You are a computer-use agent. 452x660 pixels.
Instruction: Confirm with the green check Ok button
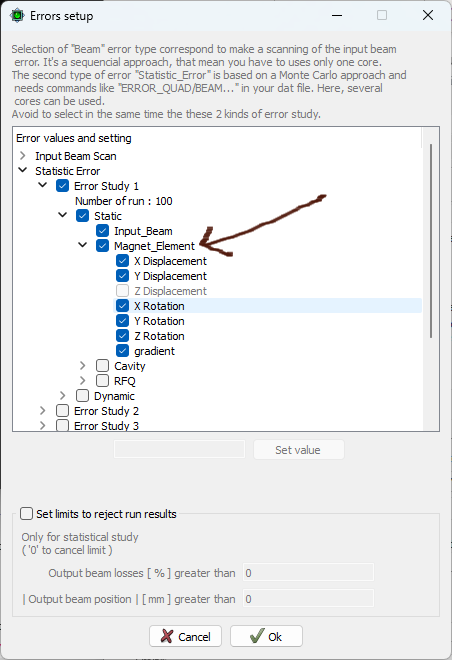click(266, 636)
